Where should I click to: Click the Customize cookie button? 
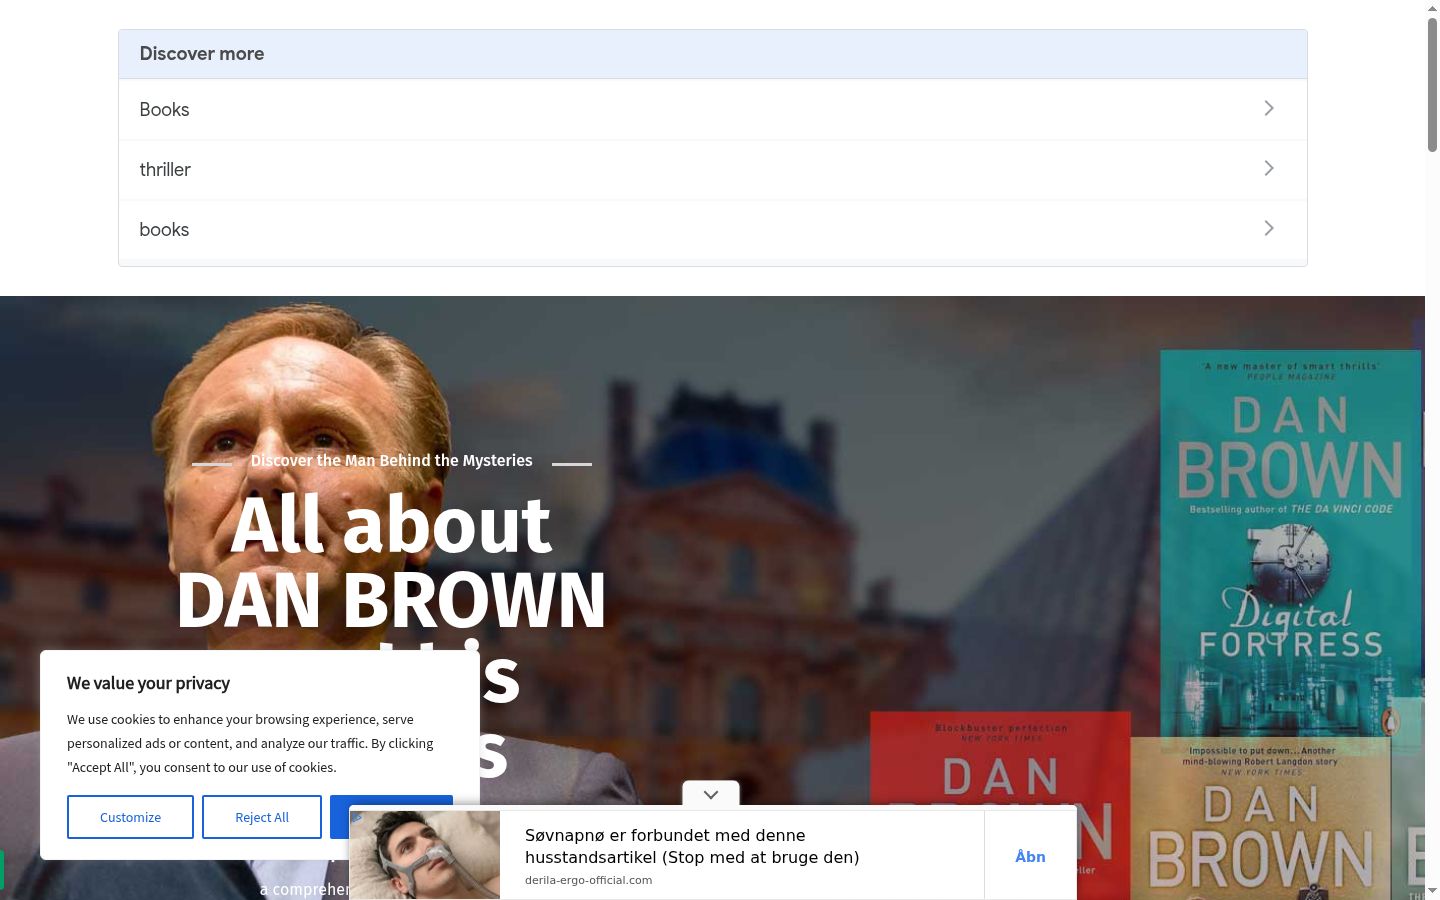pos(130,817)
